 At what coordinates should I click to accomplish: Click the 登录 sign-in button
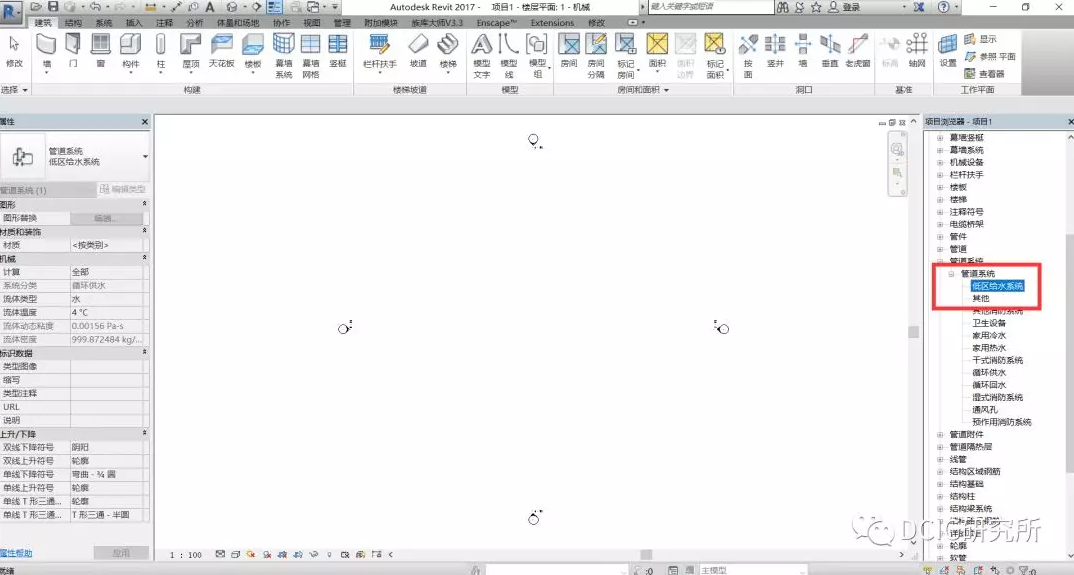[843, 7]
